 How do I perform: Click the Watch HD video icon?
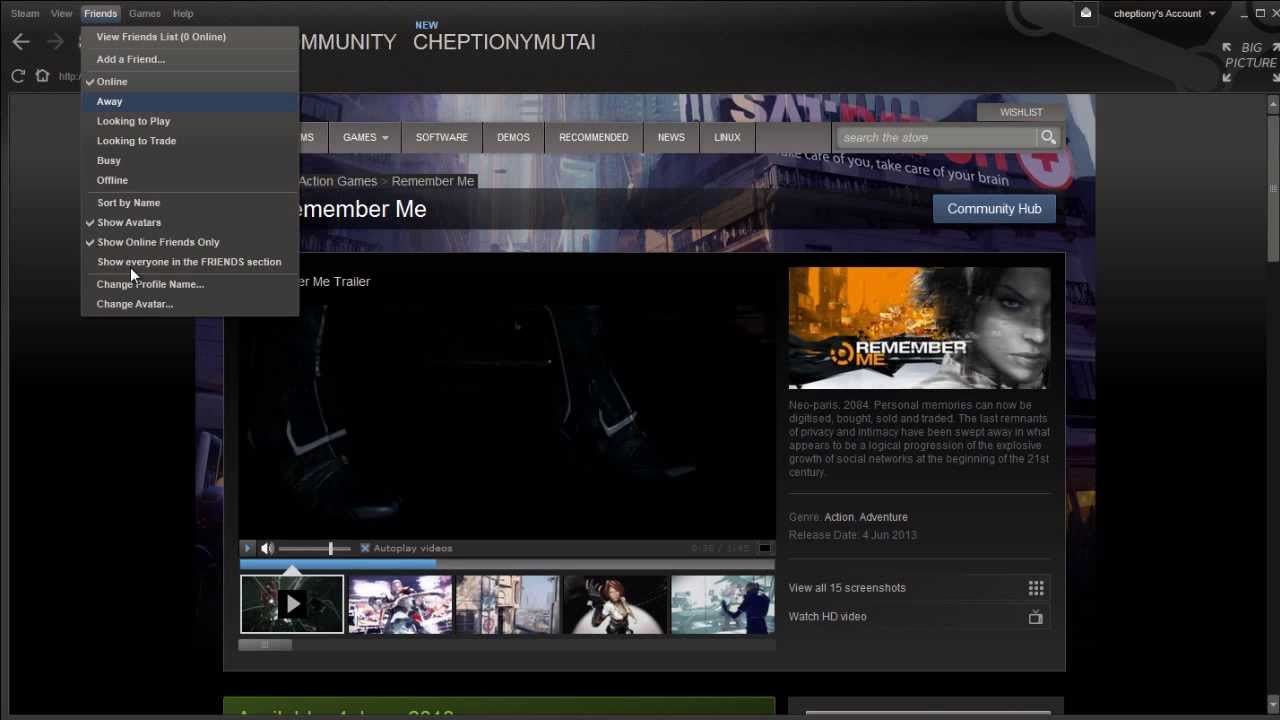coord(1036,617)
